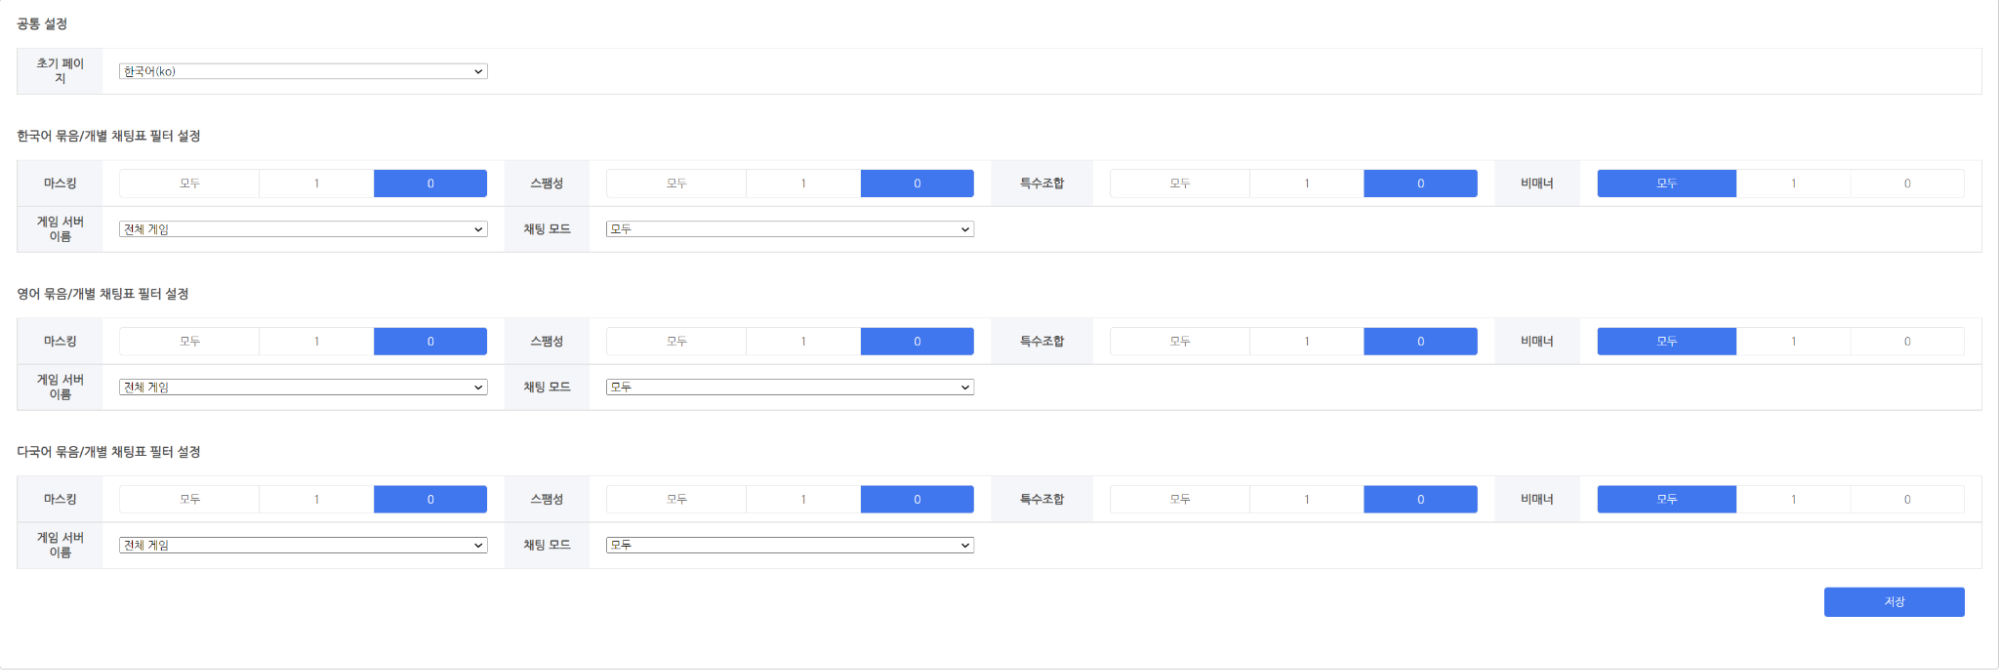Viewport: 1999px width, 671px height.
Task: Choose 0 for Korean 비매너 filter
Action: pos(1907,183)
